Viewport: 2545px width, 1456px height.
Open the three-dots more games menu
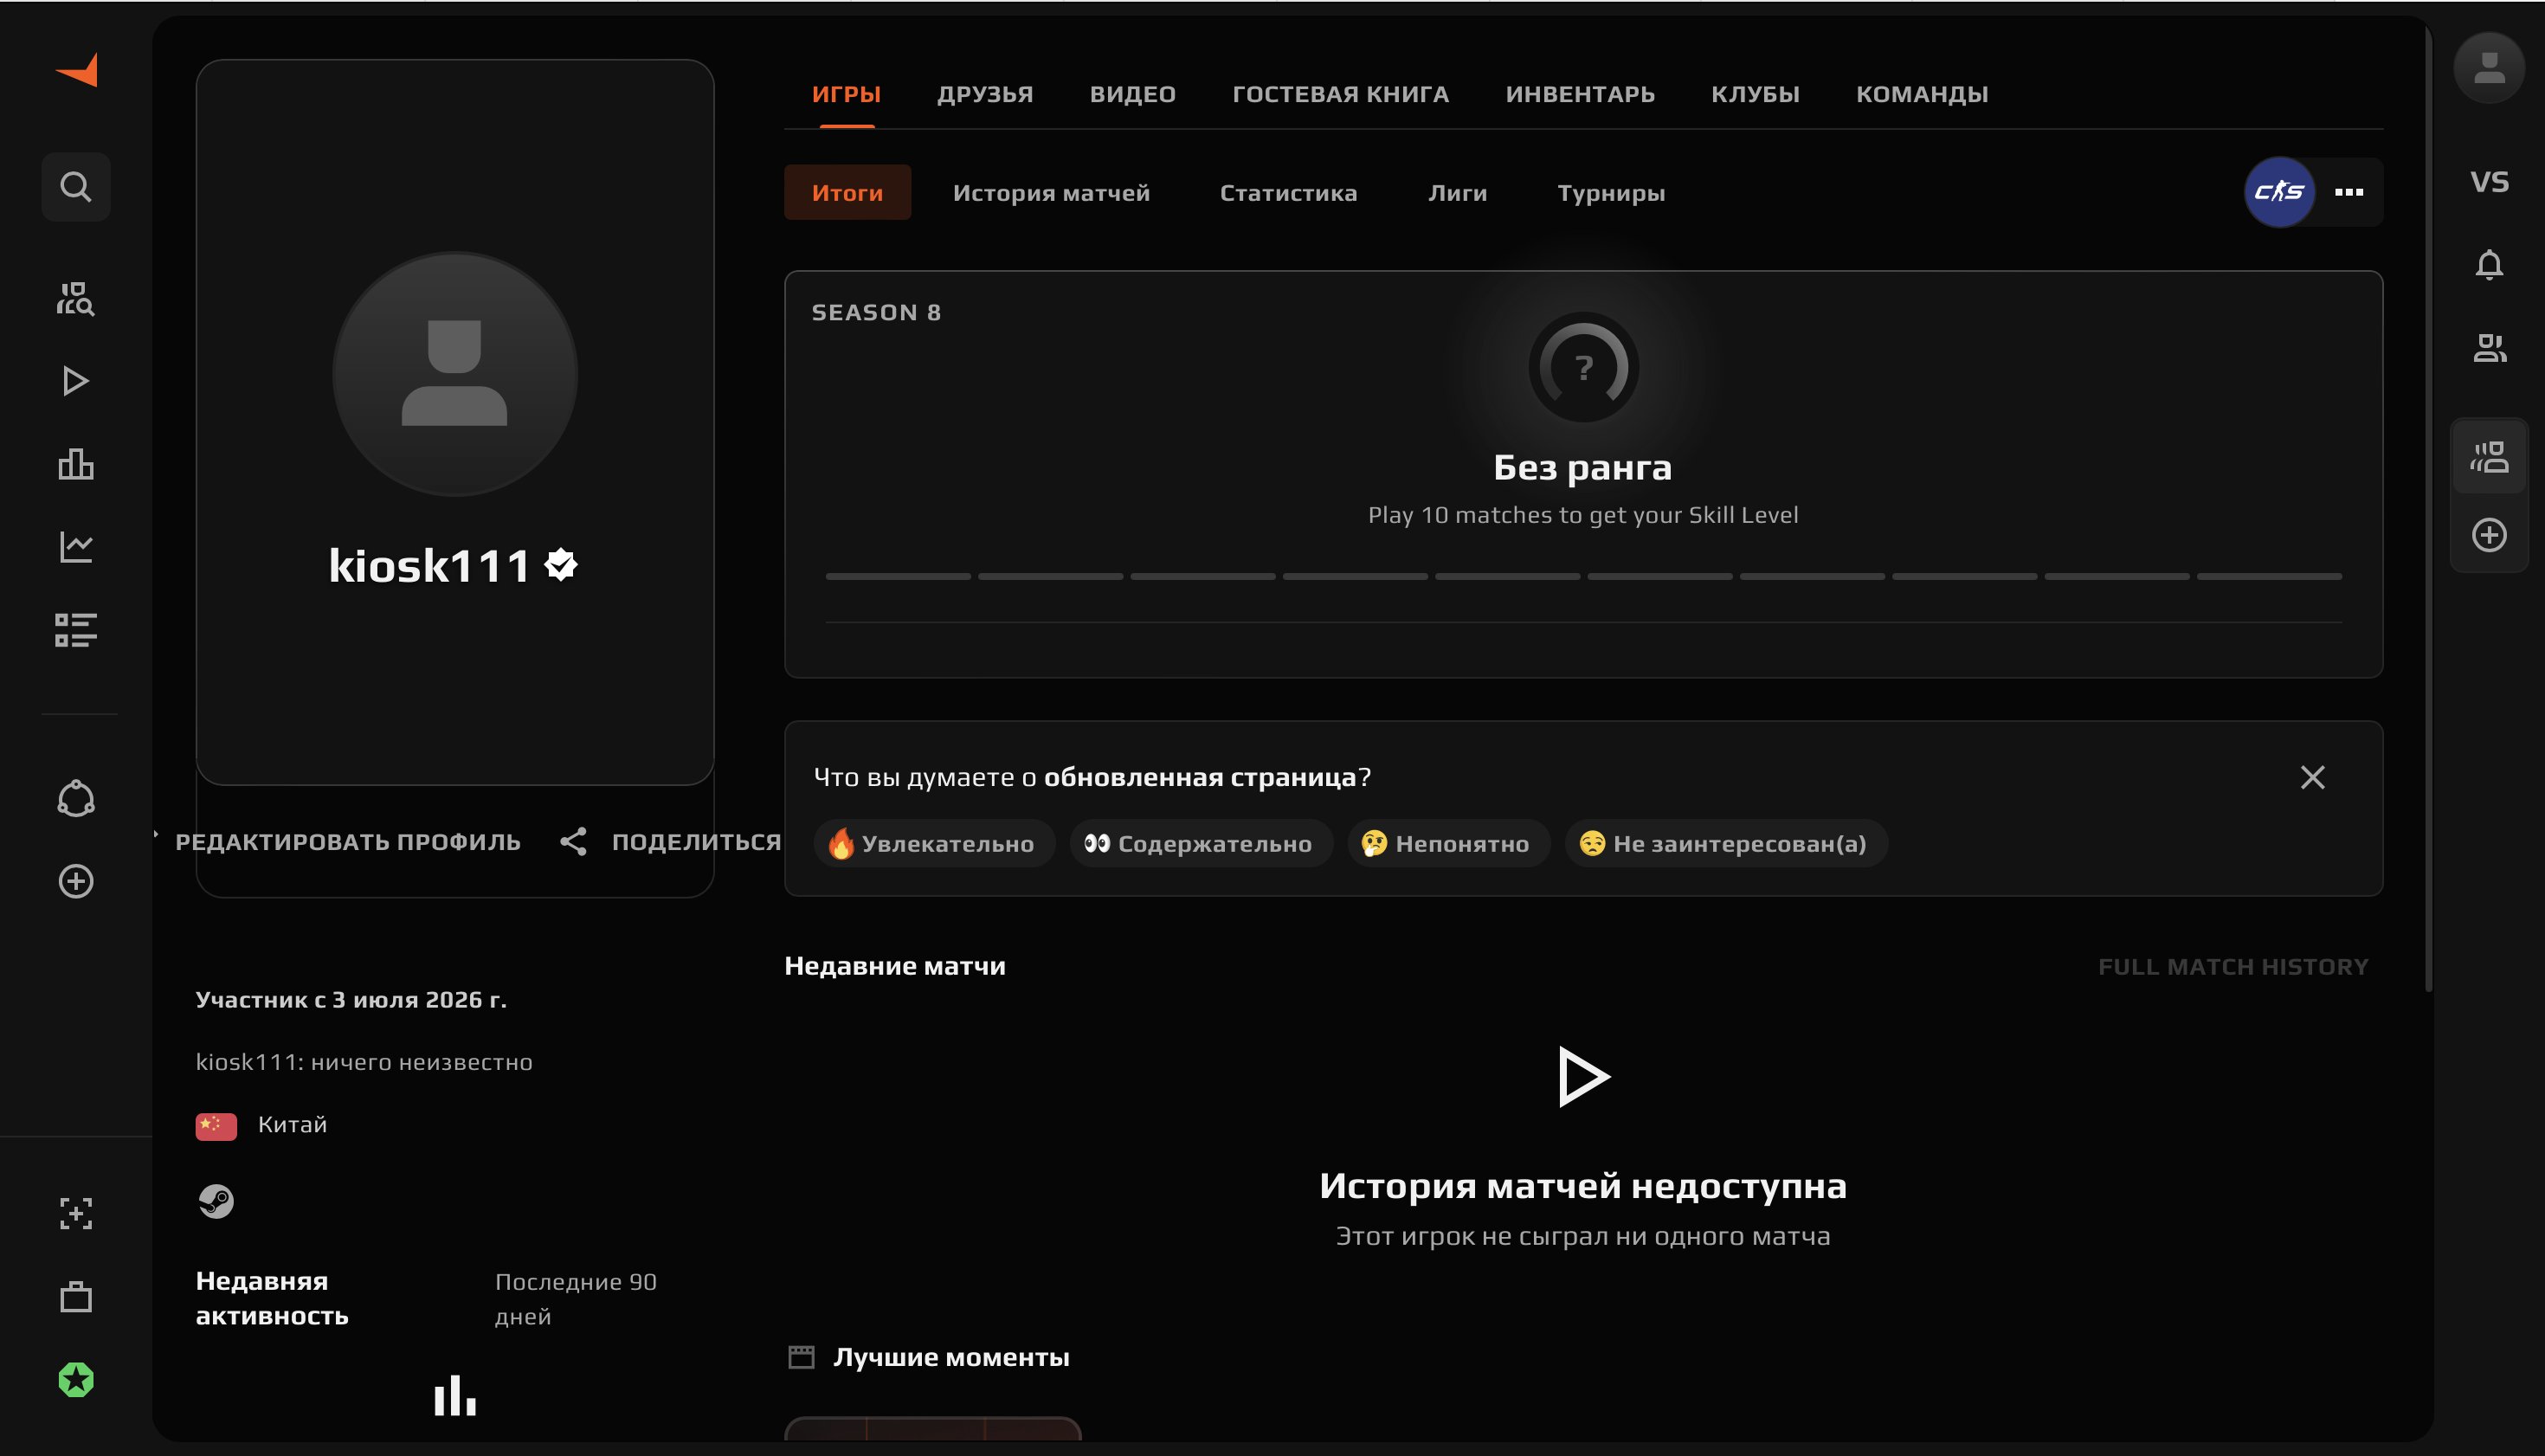(x=2349, y=192)
